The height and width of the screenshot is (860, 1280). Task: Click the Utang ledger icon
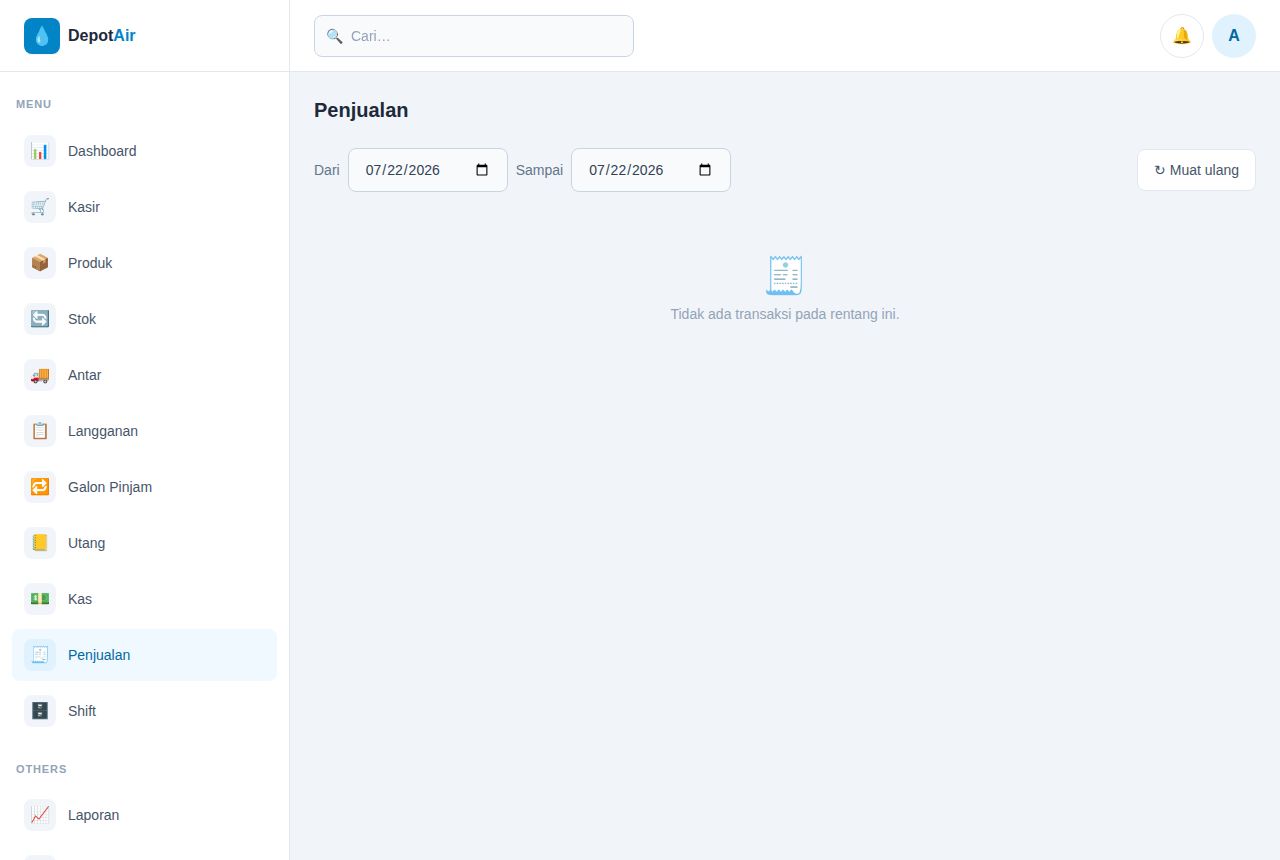pyautogui.click(x=40, y=543)
